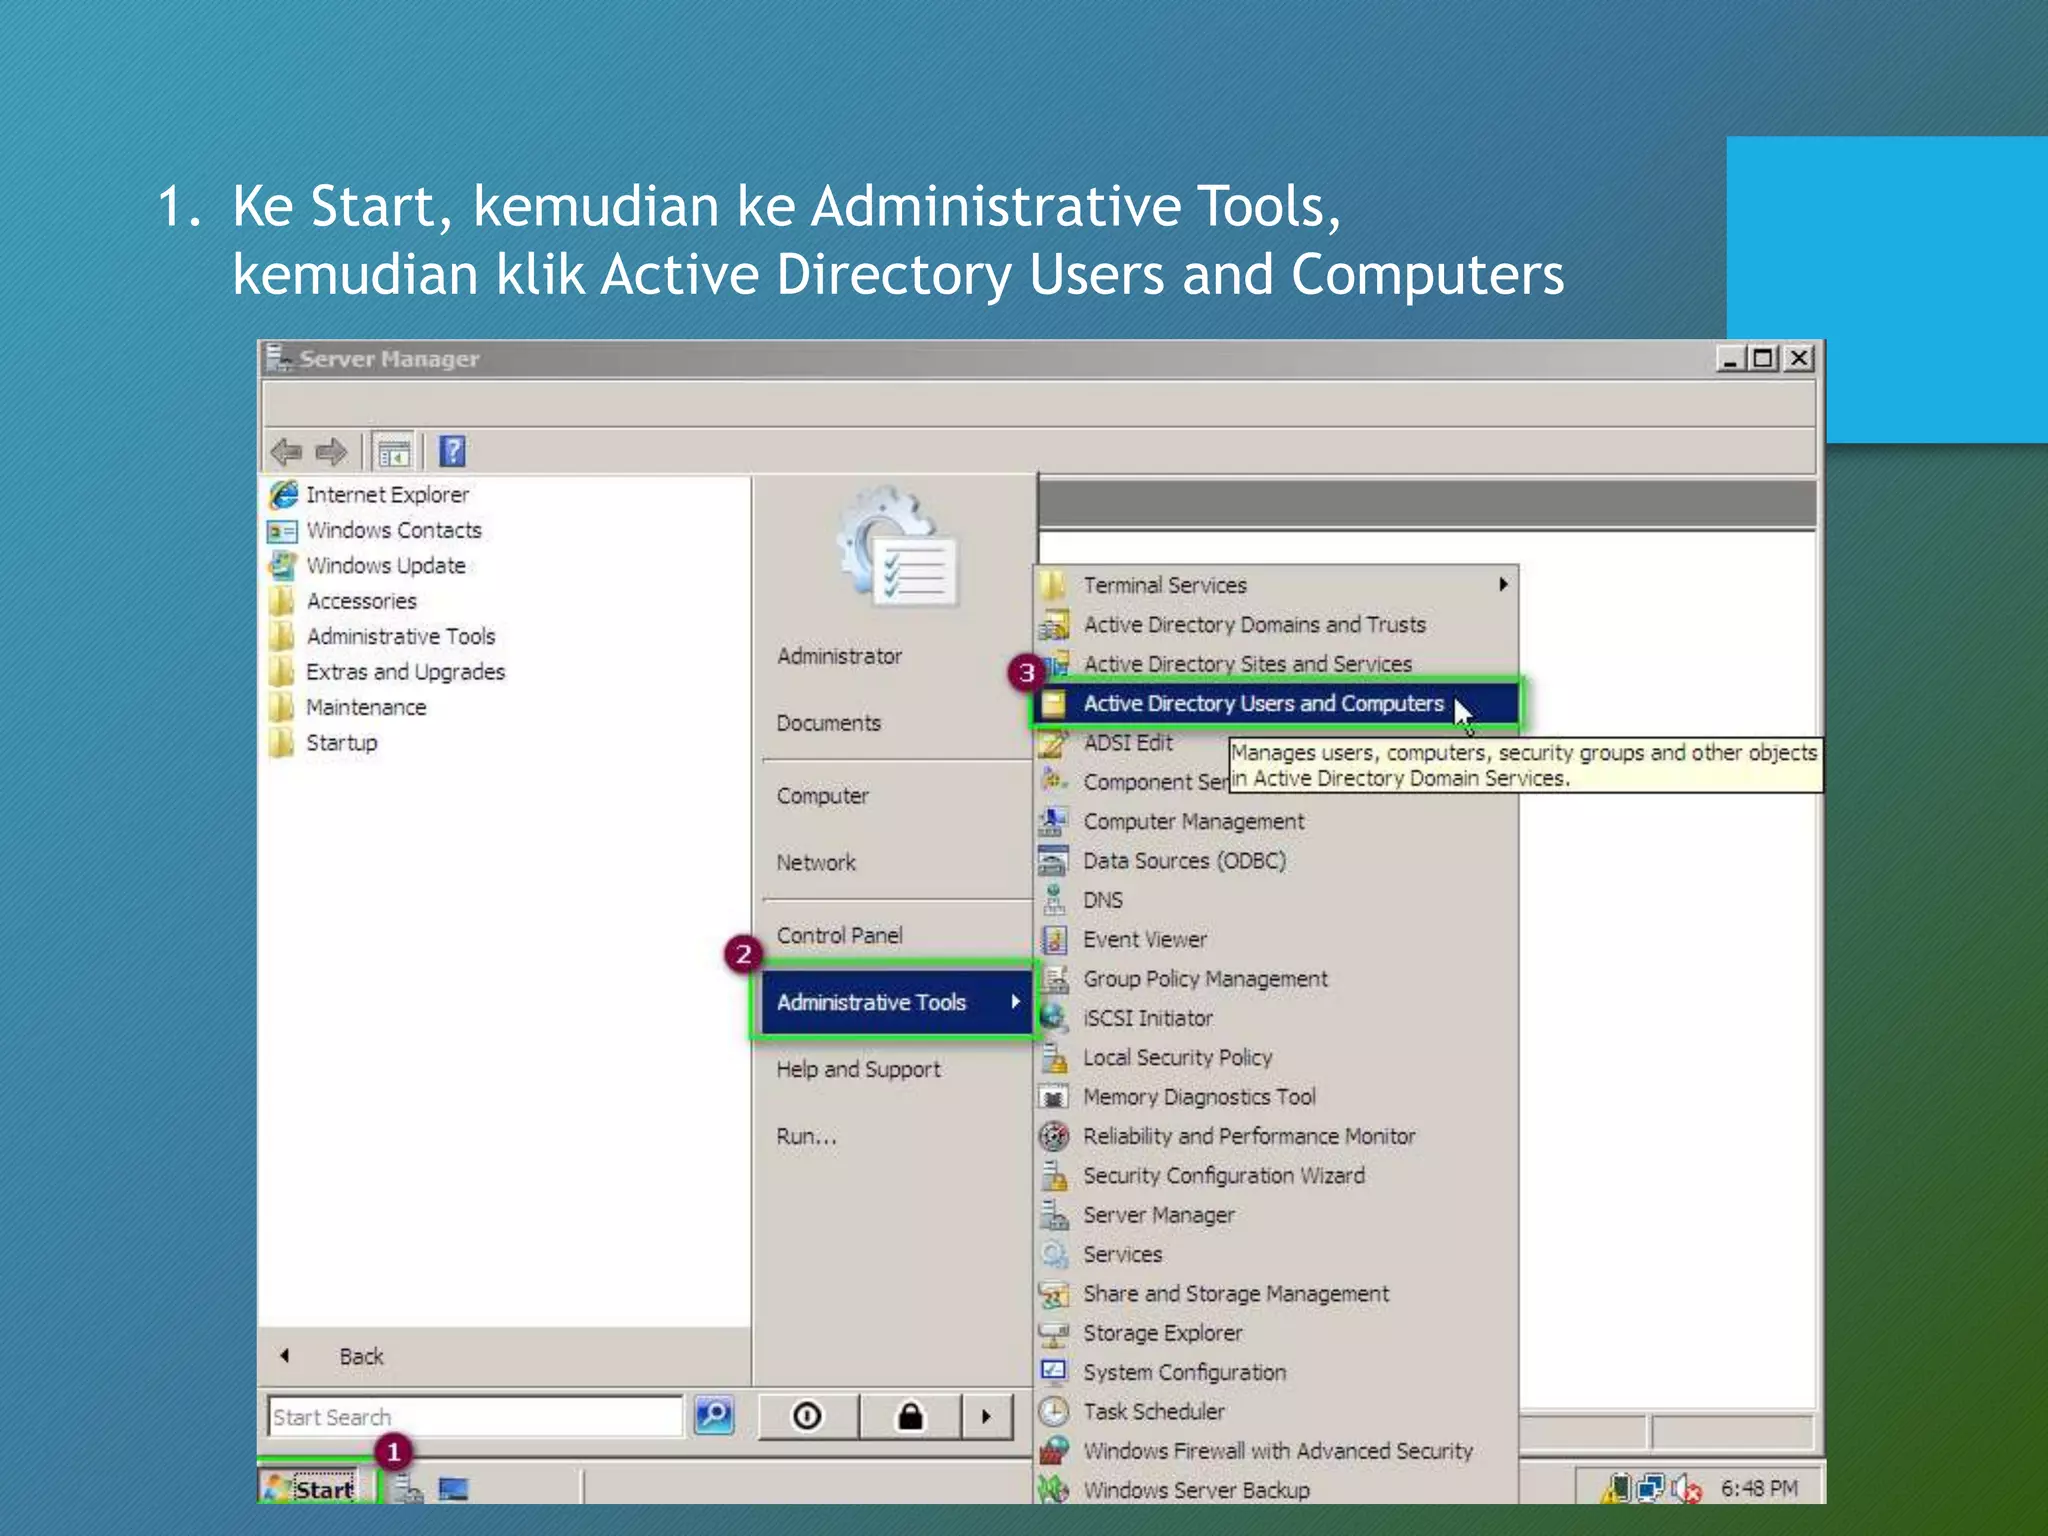The height and width of the screenshot is (1536, 2048).
Task: Open Control Panel
Action: [x=840, y=935]
